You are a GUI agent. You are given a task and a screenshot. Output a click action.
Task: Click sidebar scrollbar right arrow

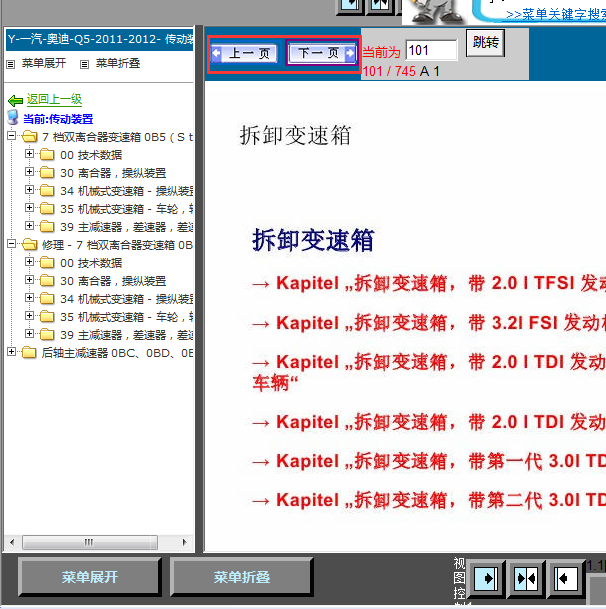pyautogui.click(x=185, y=542)
